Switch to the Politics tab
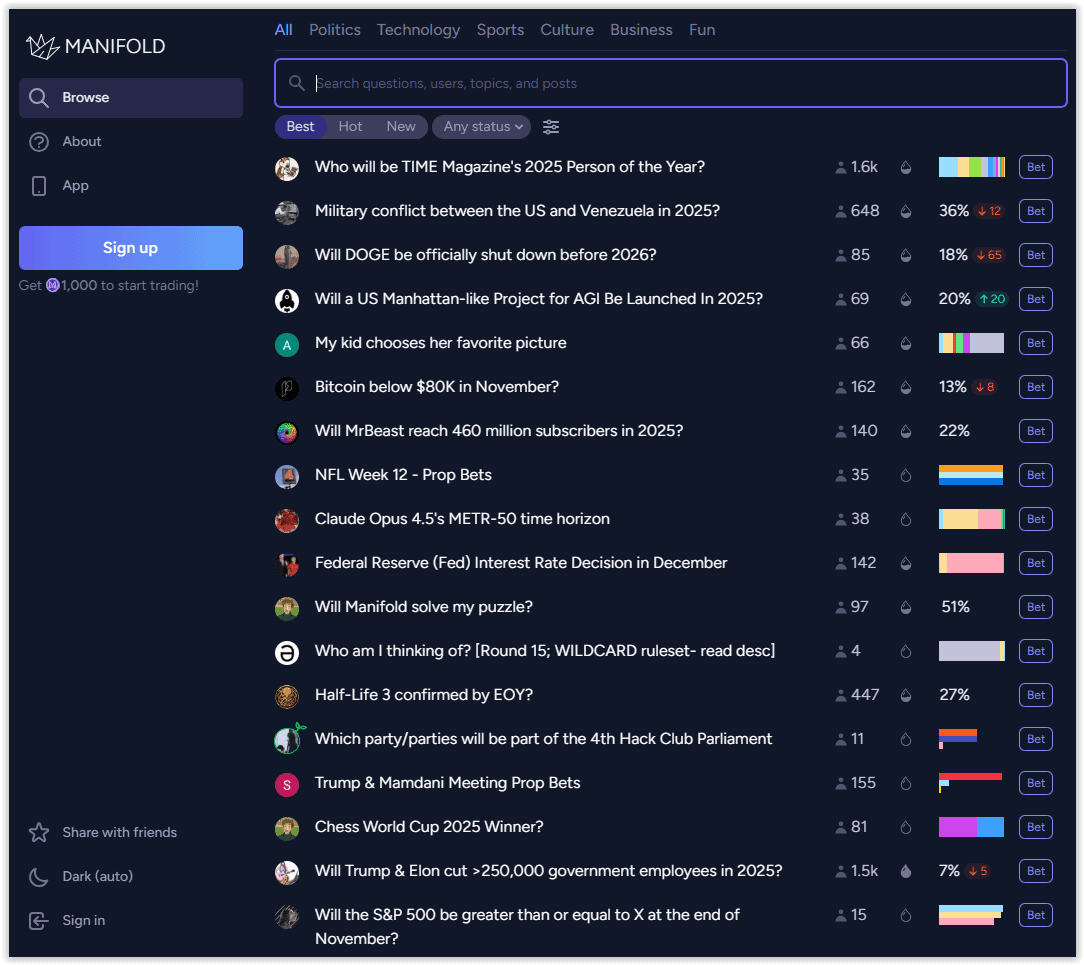Screen dimensions: 1084x965 (335, 30)
